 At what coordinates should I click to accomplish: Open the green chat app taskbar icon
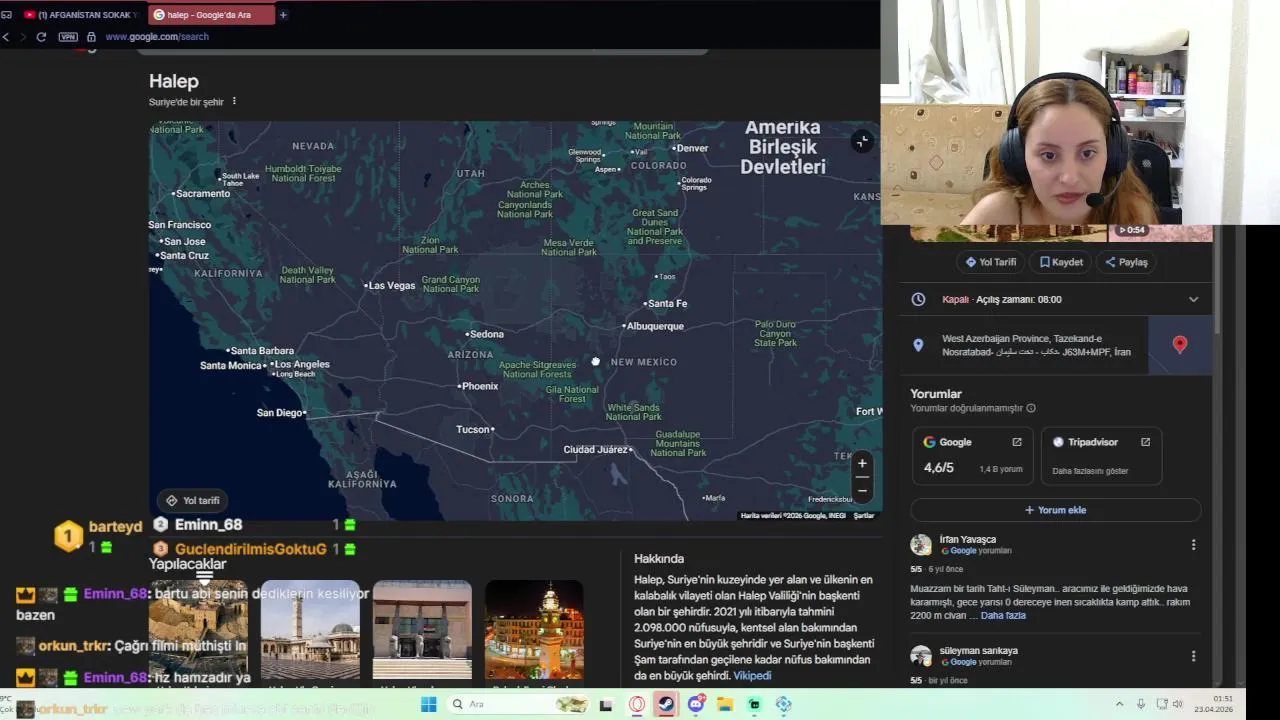click(x=754, y=705)
